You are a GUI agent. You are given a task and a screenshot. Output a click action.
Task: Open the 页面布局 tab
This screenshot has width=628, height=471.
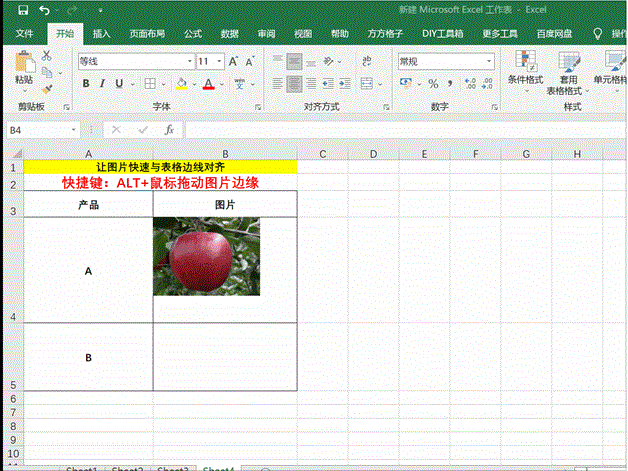(x=149, y=33)
